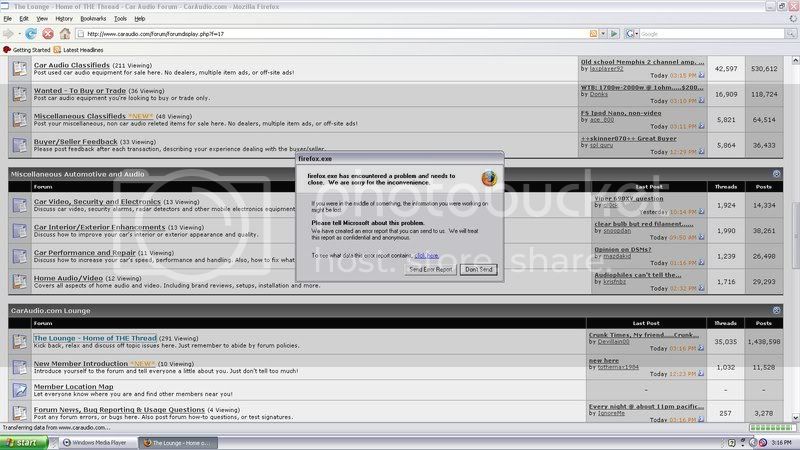Click forum icon beside Member Location Map
This screenshot has height=450, width=800.
coord(20,390)
